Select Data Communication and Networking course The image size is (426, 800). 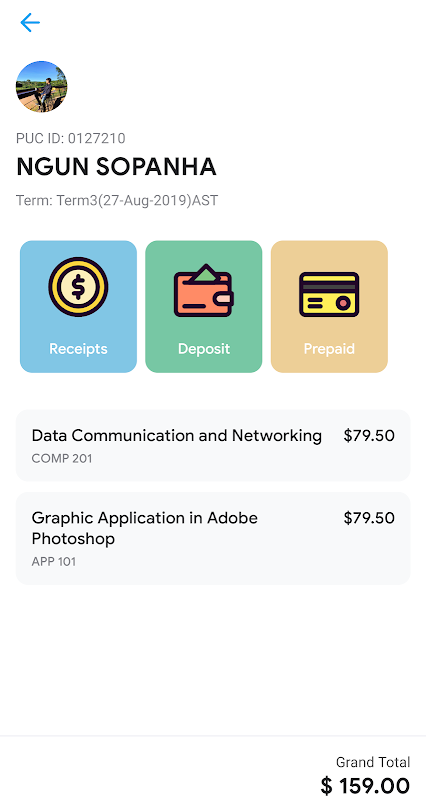213,445
